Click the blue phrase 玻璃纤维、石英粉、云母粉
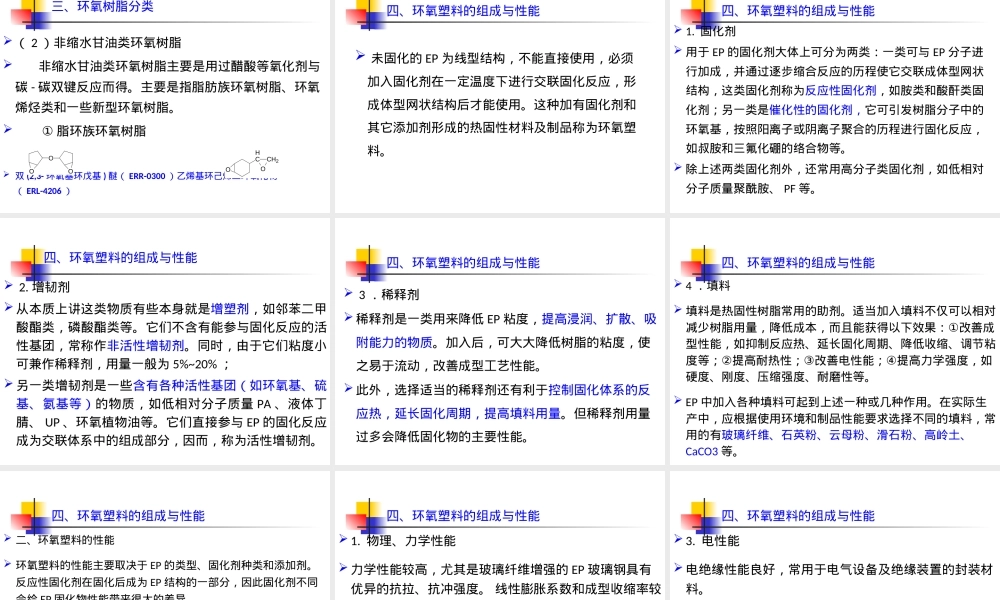The image size is (1000, 600). pos(791,435)
